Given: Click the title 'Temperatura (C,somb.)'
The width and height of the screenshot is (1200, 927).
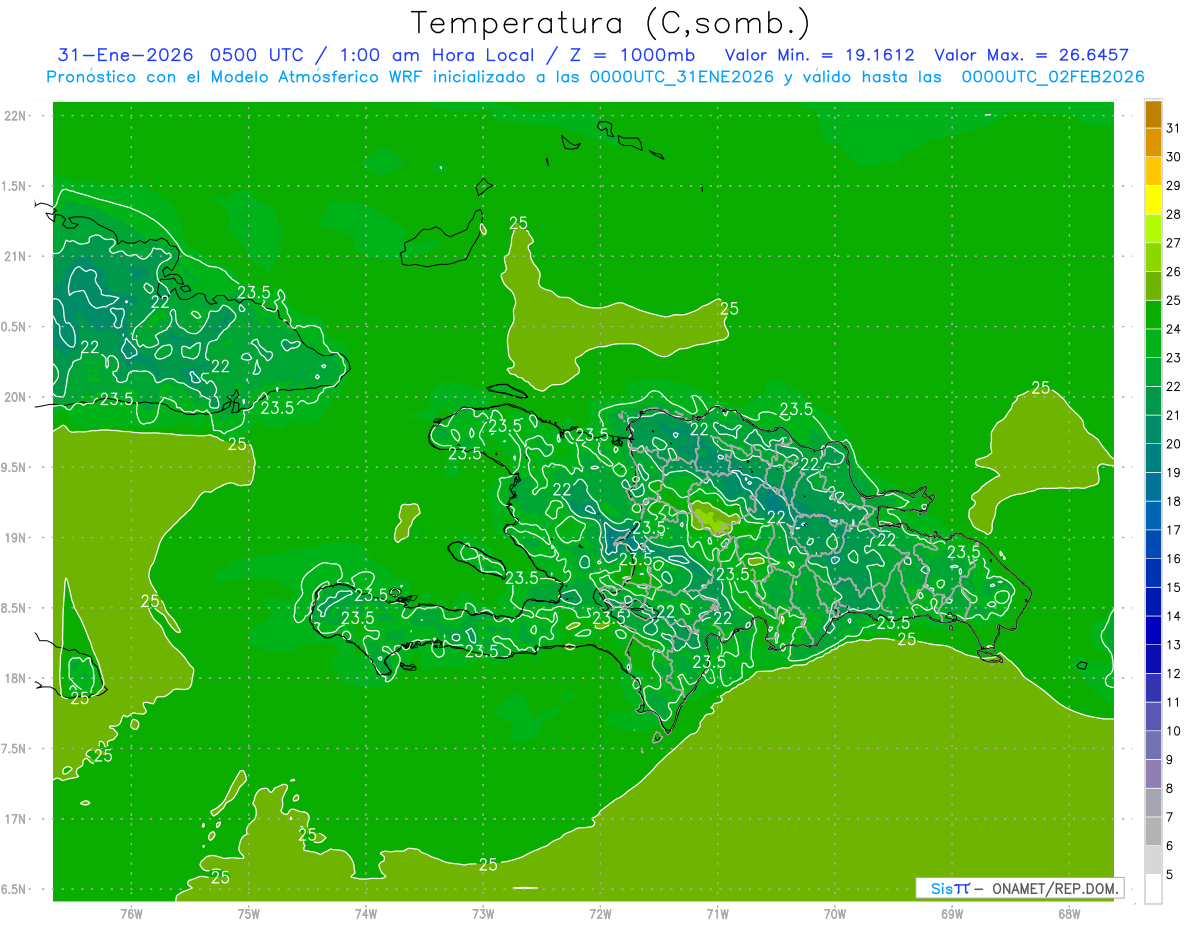Looking at the screenshot, I should 611,22.
